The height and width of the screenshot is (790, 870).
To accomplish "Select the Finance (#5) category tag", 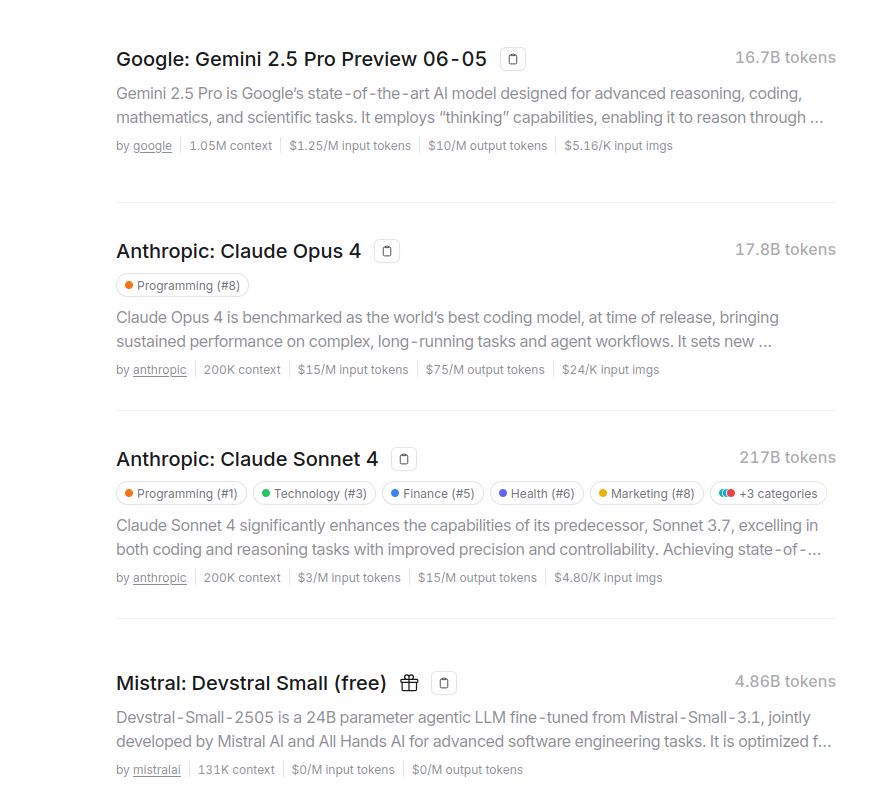I will [433, 494].
